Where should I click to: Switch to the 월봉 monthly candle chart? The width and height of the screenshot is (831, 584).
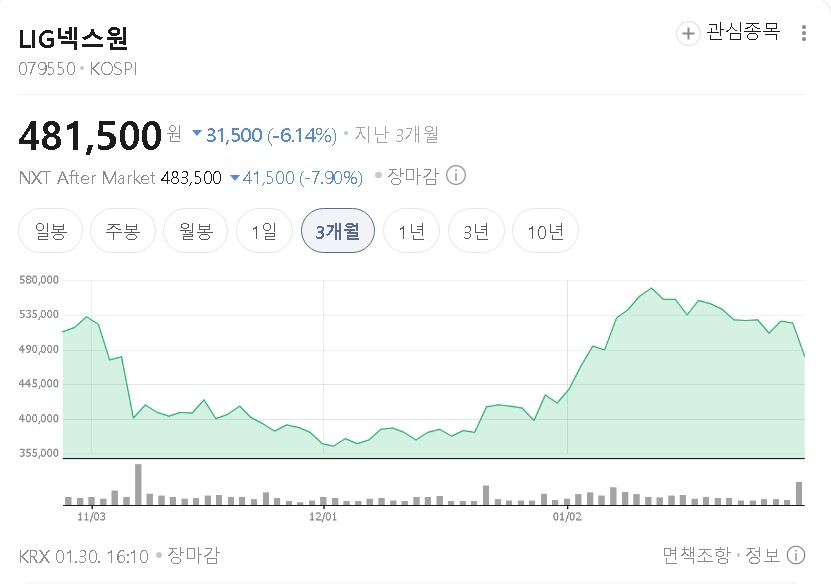(x=188, y=232)
